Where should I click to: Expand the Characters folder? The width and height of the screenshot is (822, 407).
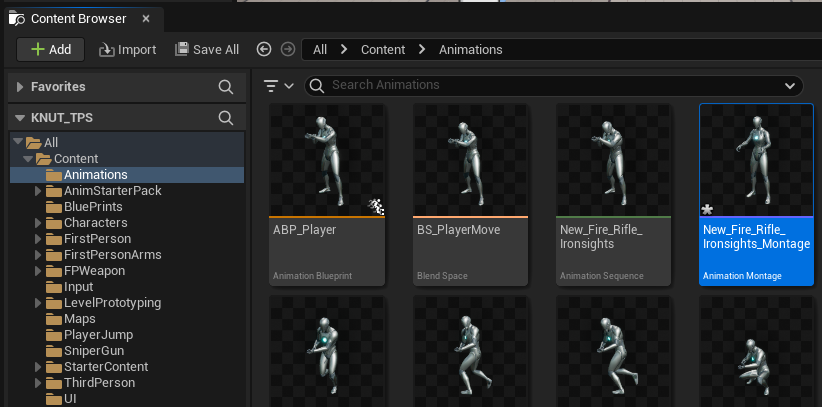coord(38,223)
